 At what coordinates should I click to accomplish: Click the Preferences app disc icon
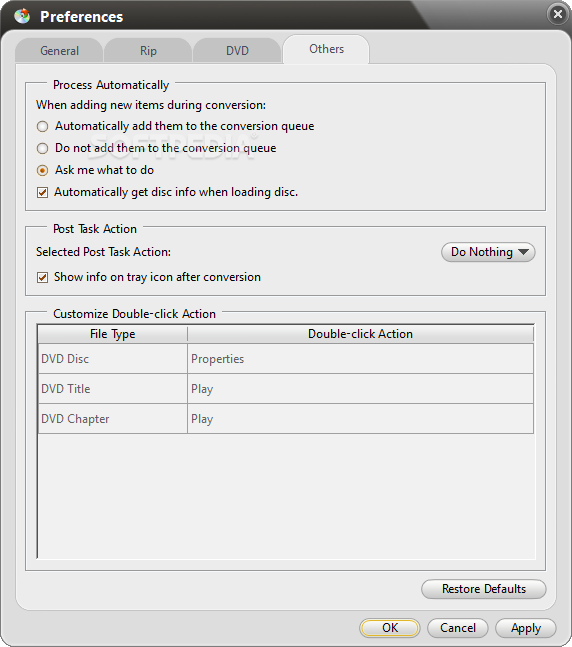coord(22,16)
